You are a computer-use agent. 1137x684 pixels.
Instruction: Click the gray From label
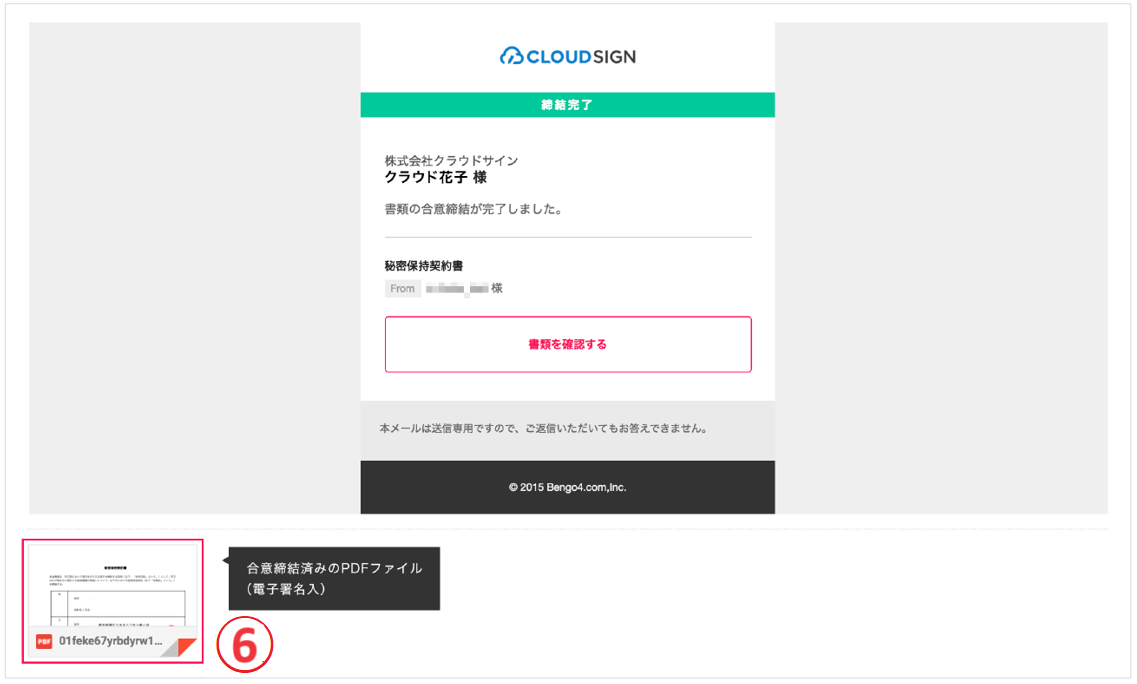pos(402,289)
